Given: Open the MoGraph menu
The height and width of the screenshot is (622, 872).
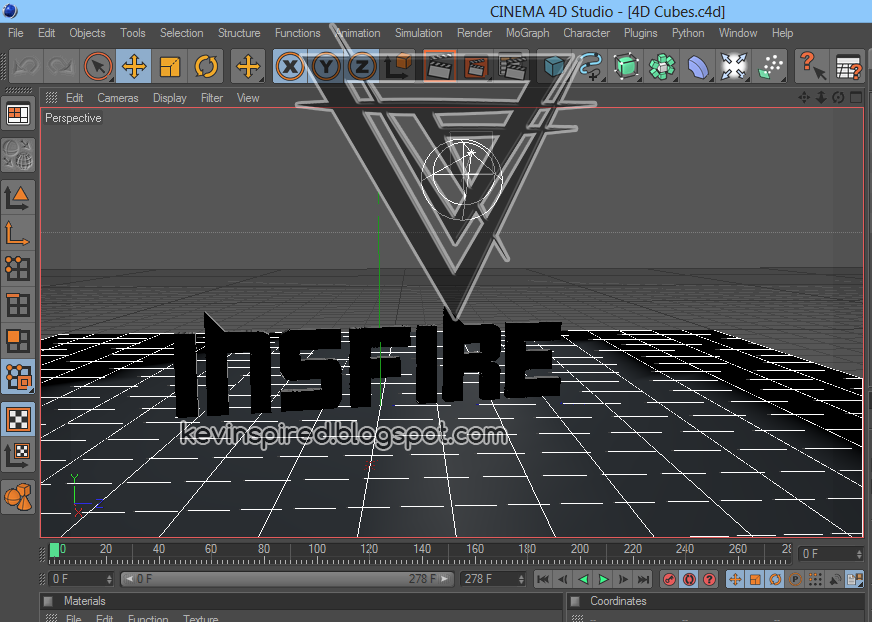Looking at the screenshot, I should tap(528, 33).
